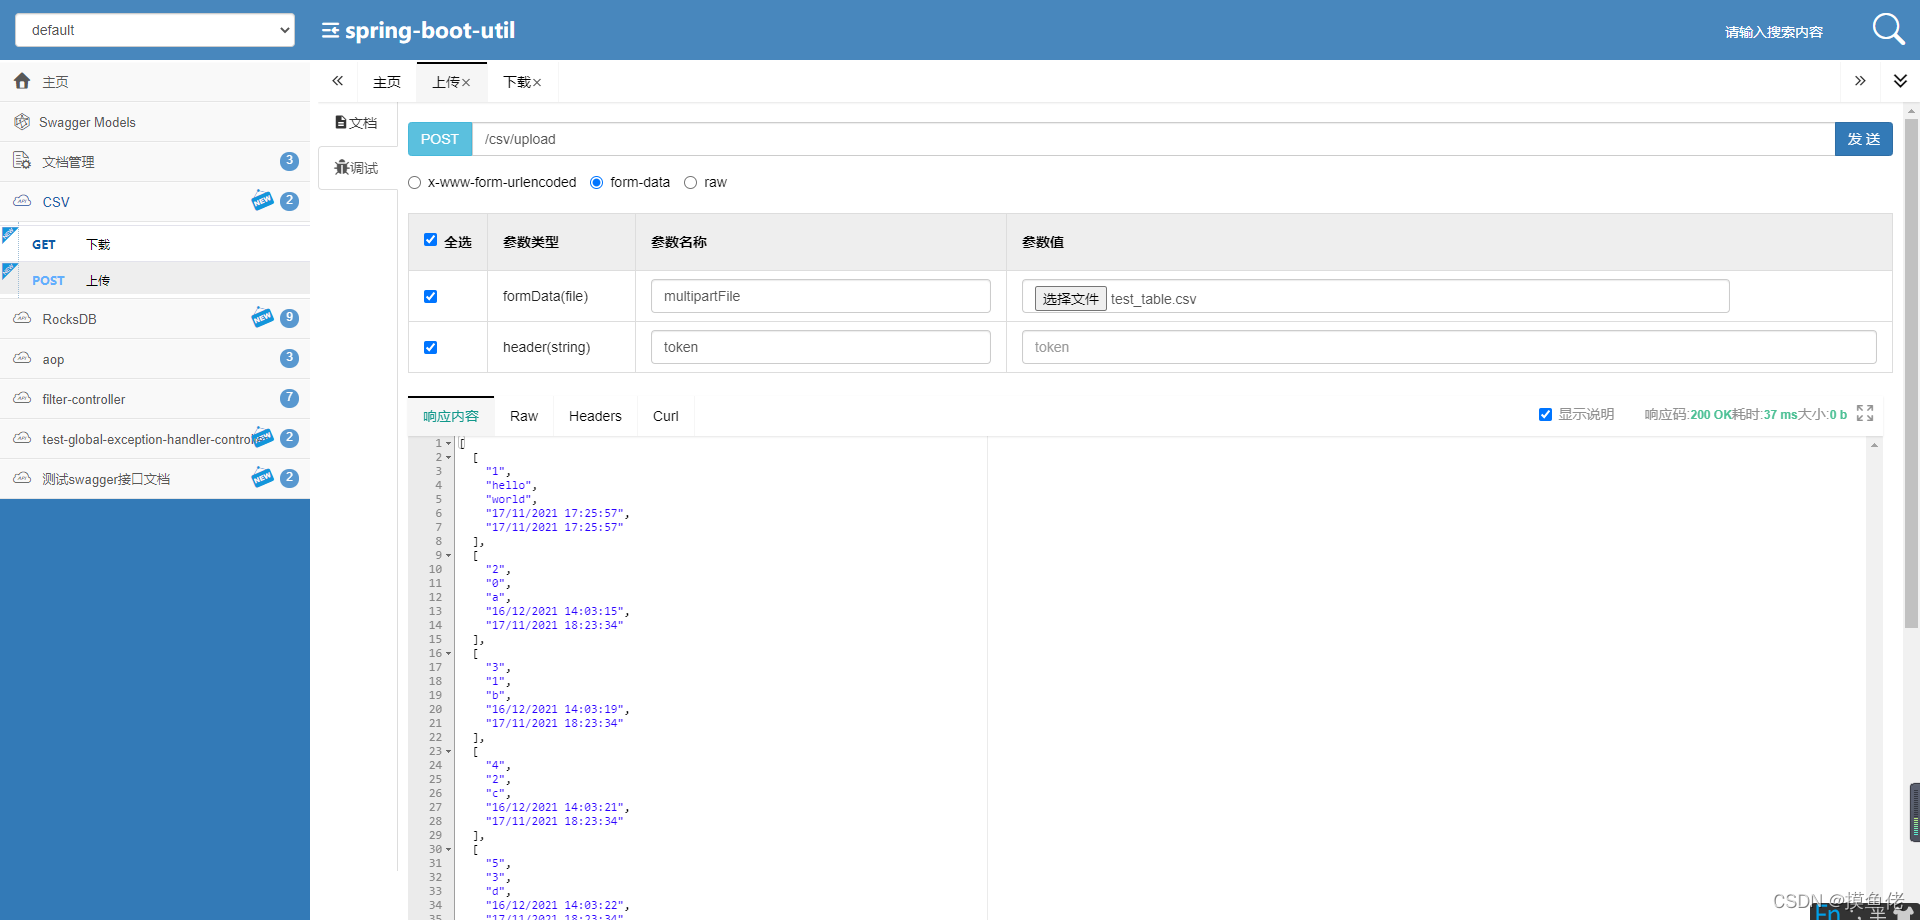Click the home icon next to 主页
The image size is (1920, 920).
click(x=22, y=81)
